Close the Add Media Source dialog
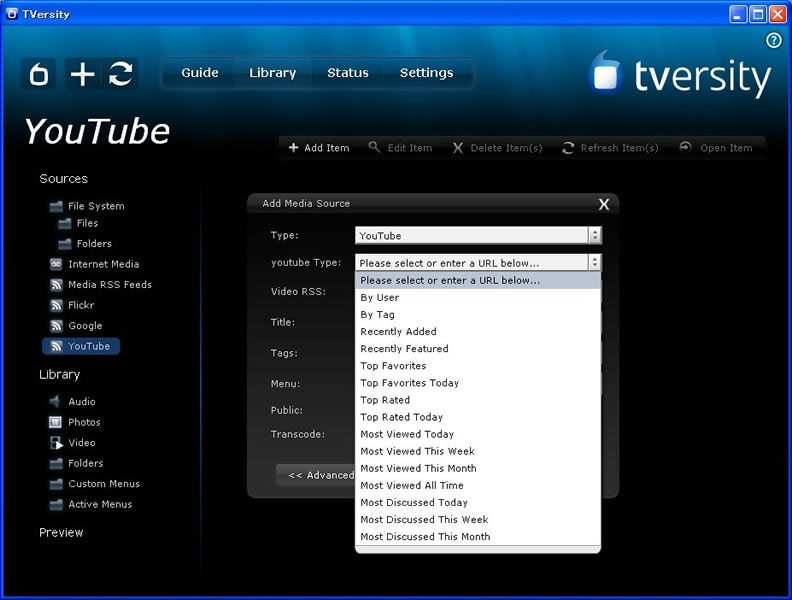This screenshot has height=600, width=792. point(603,204)
